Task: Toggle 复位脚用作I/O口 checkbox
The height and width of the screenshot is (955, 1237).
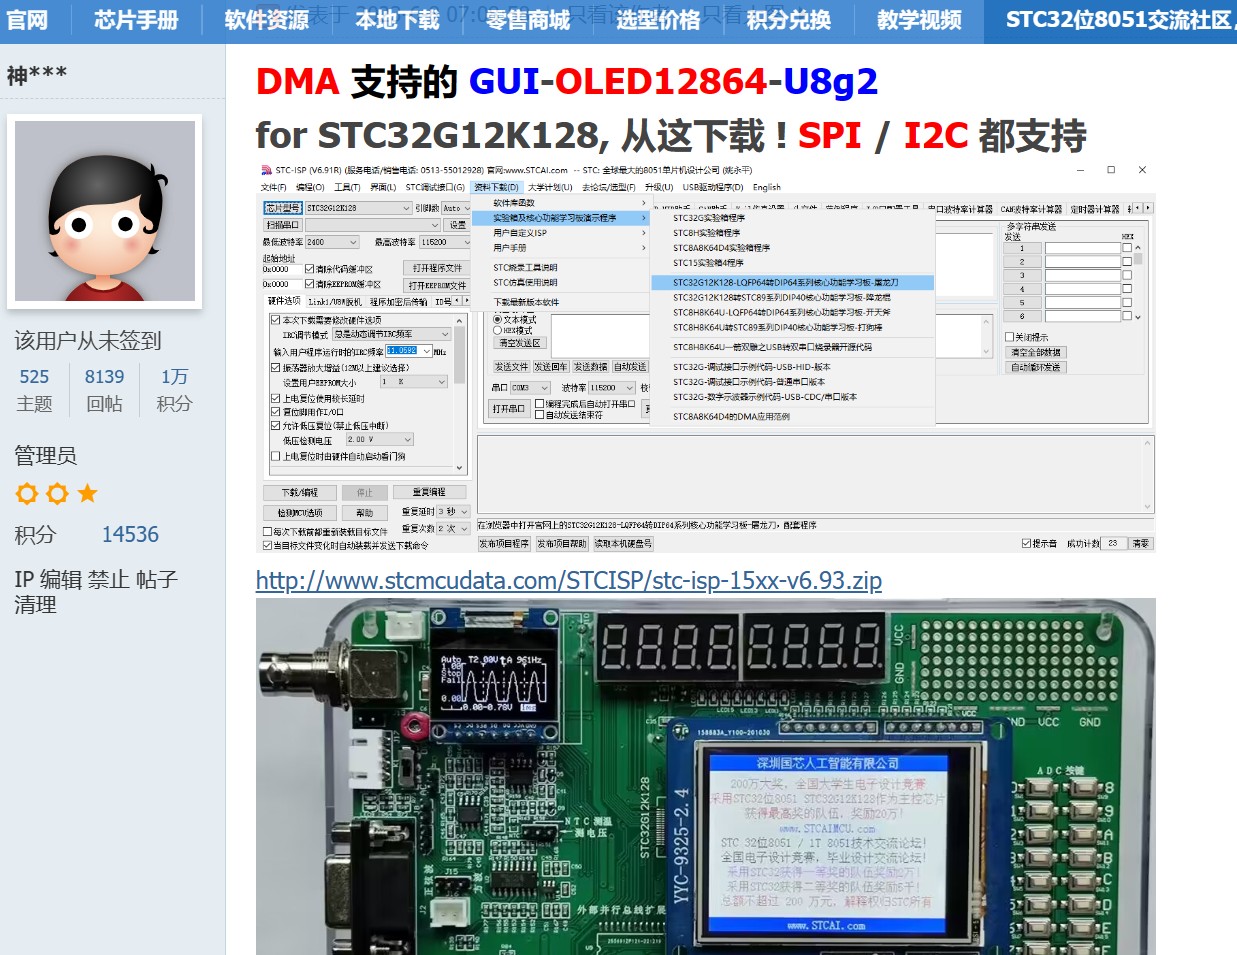Action: (275, 412)
